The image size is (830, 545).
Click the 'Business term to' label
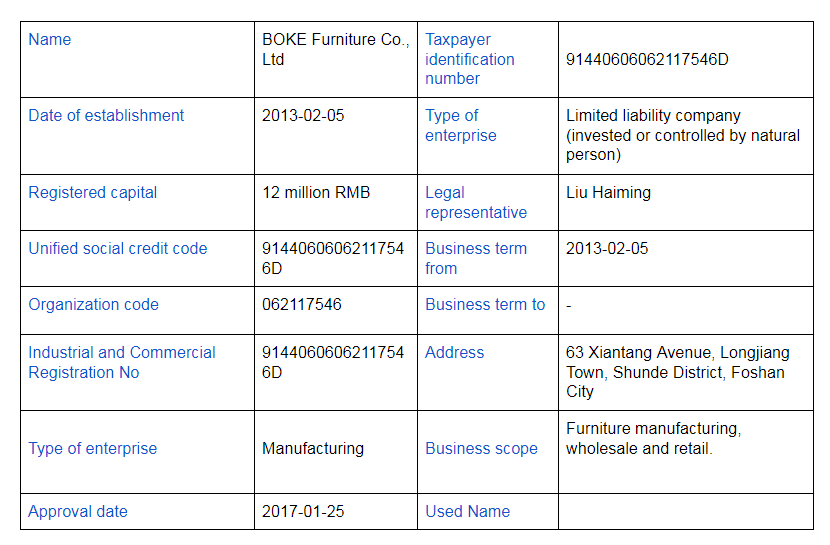click(x=485, y=305)
